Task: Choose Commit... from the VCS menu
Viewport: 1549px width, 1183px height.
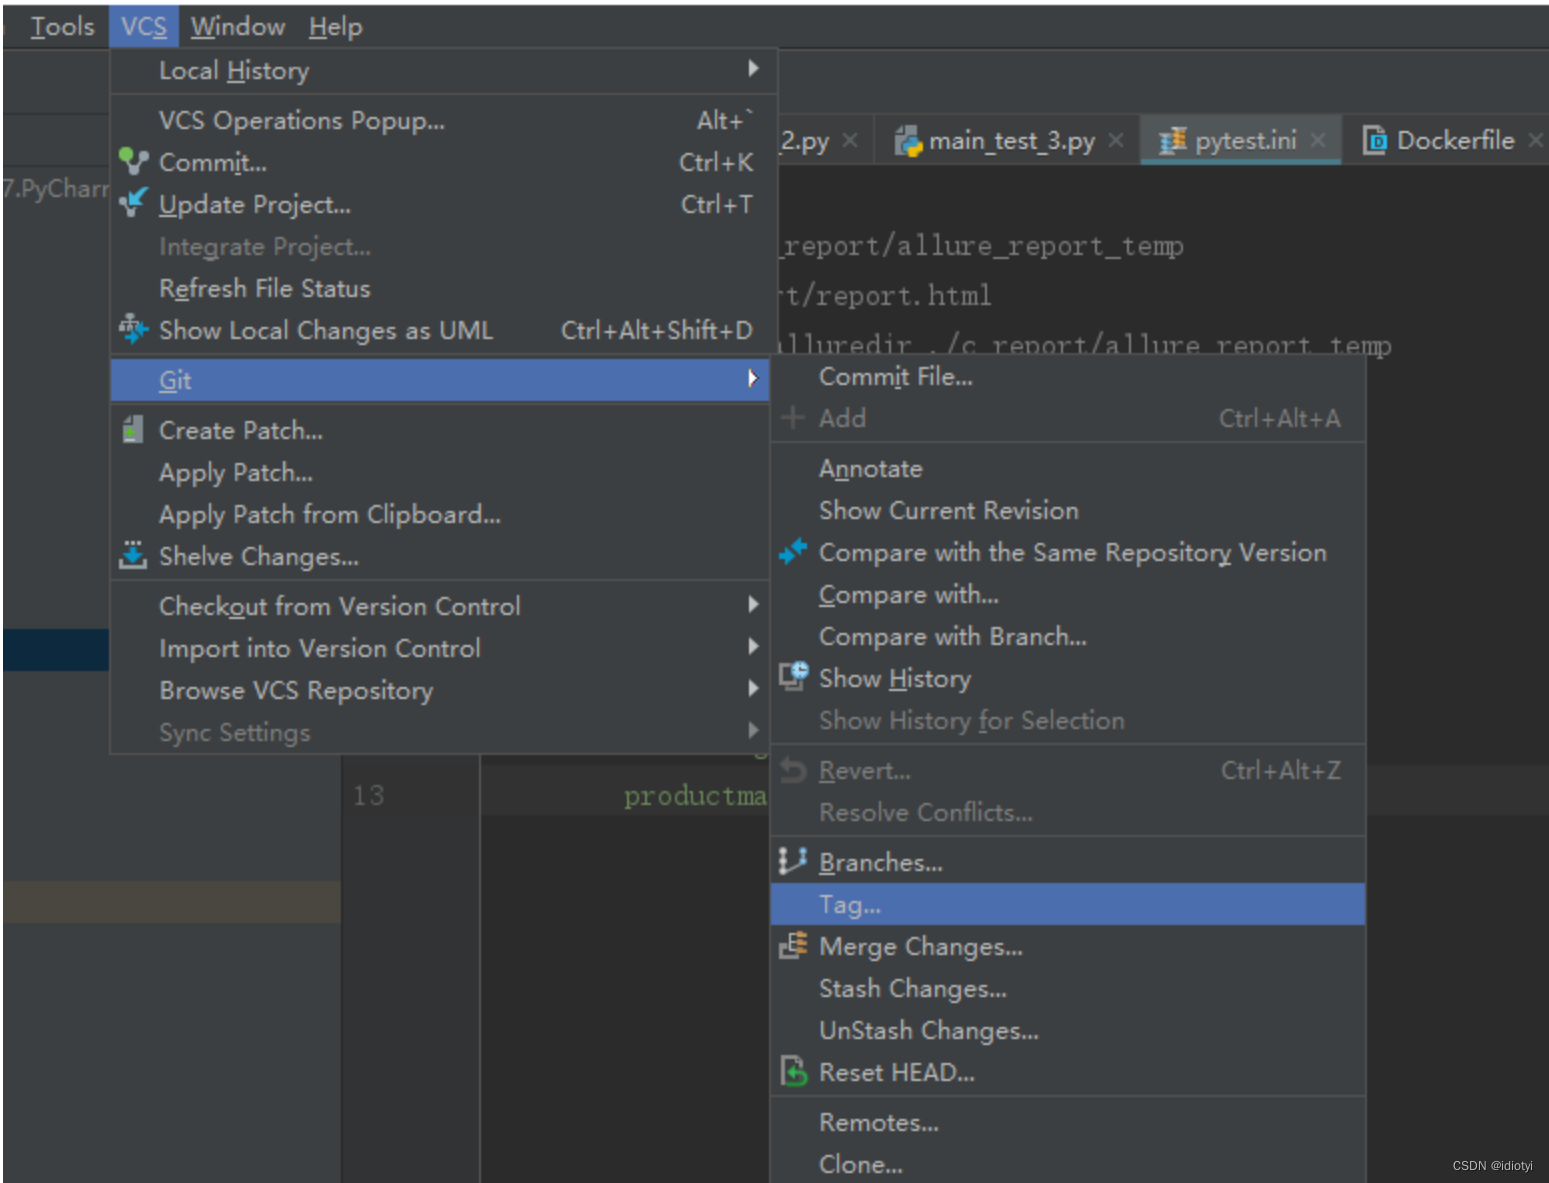Action: [x=439, y=162]
